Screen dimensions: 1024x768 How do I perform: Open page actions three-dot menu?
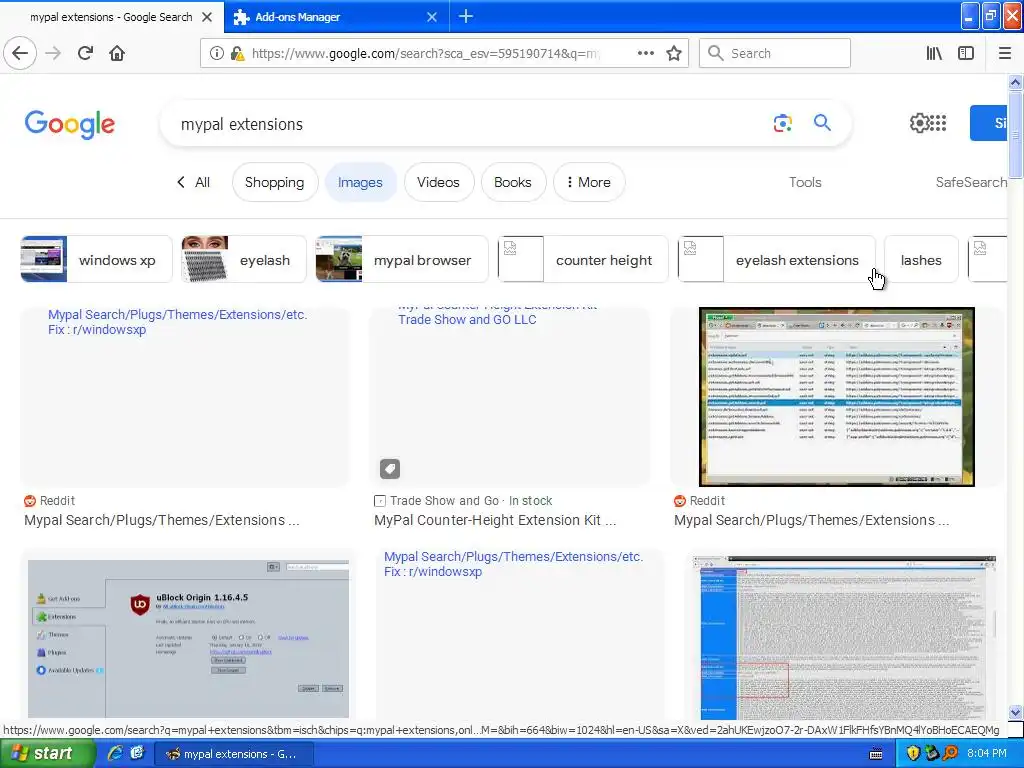point(645,53)
